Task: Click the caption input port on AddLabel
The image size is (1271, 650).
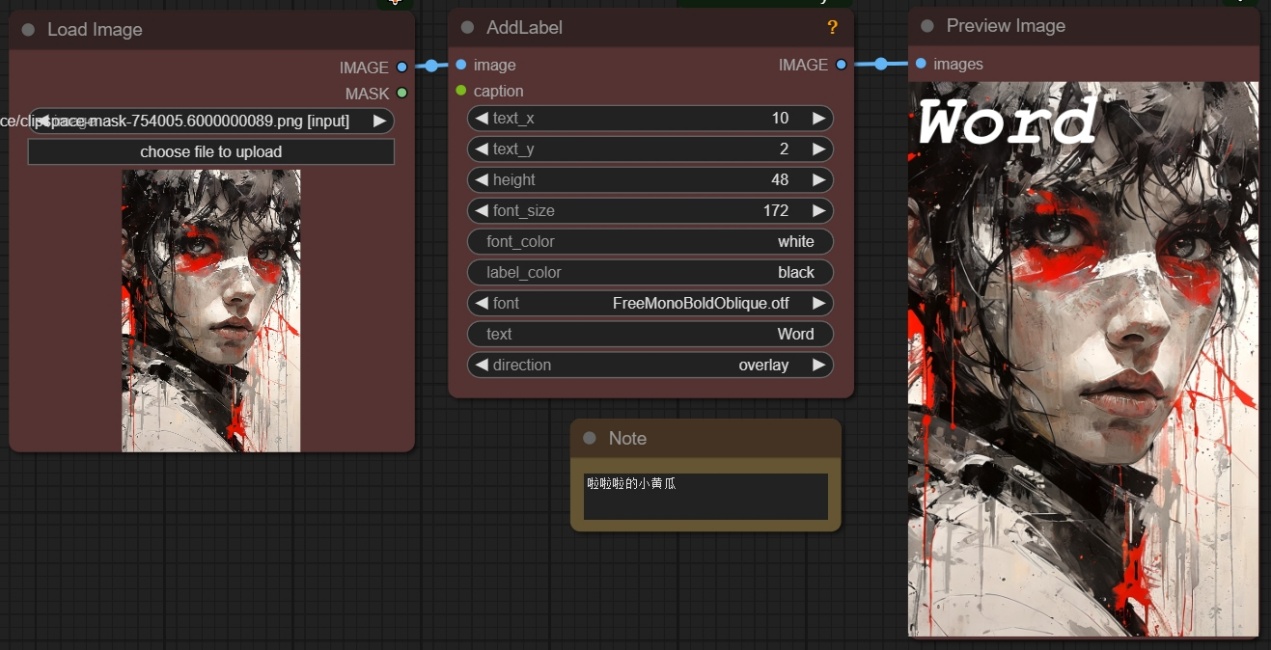Action: point(461,91)
